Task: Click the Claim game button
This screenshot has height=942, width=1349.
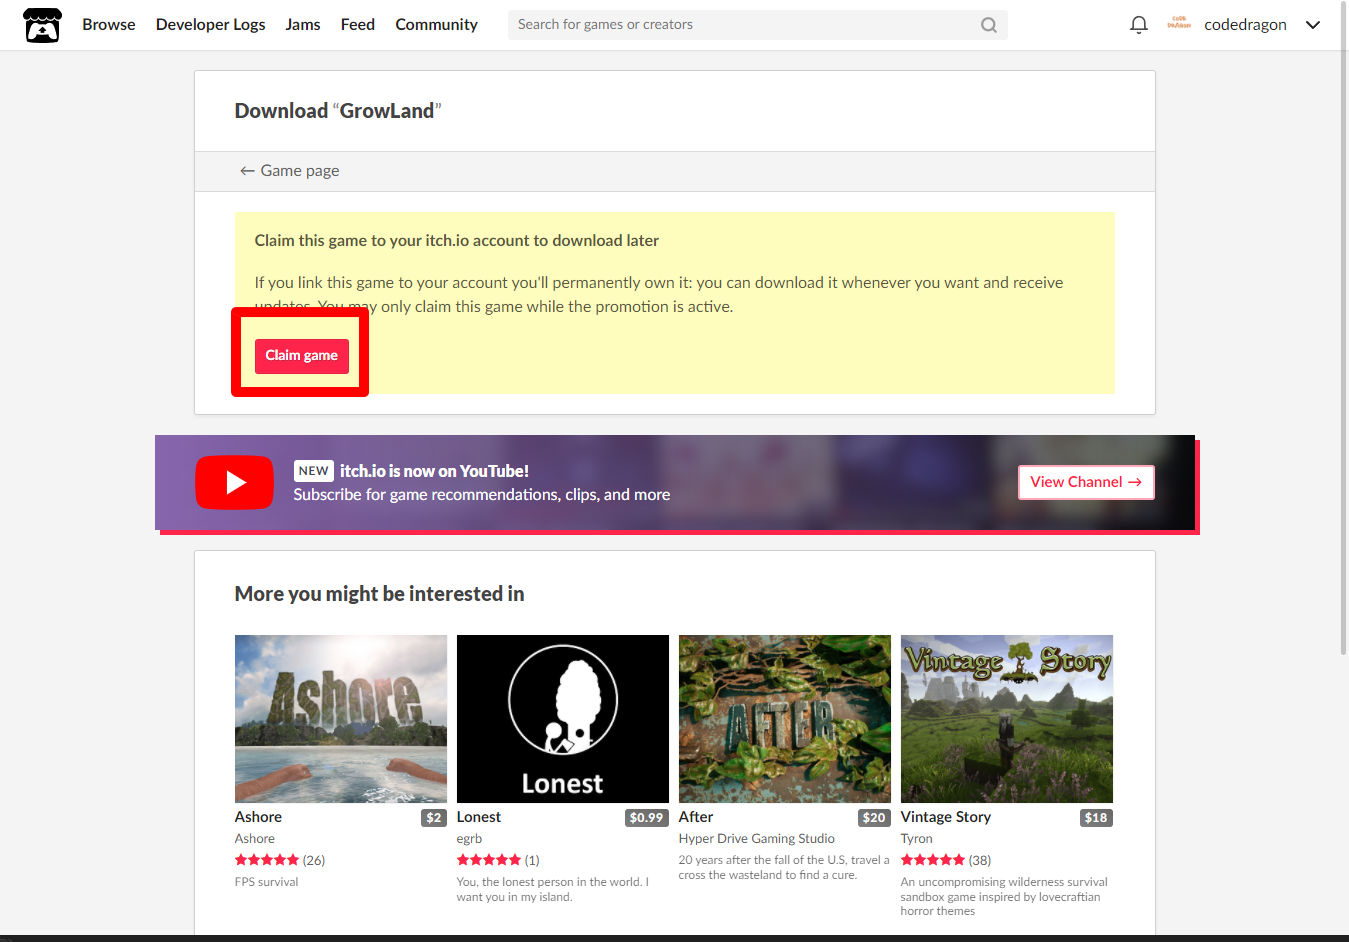Action: tap(302, 356)
